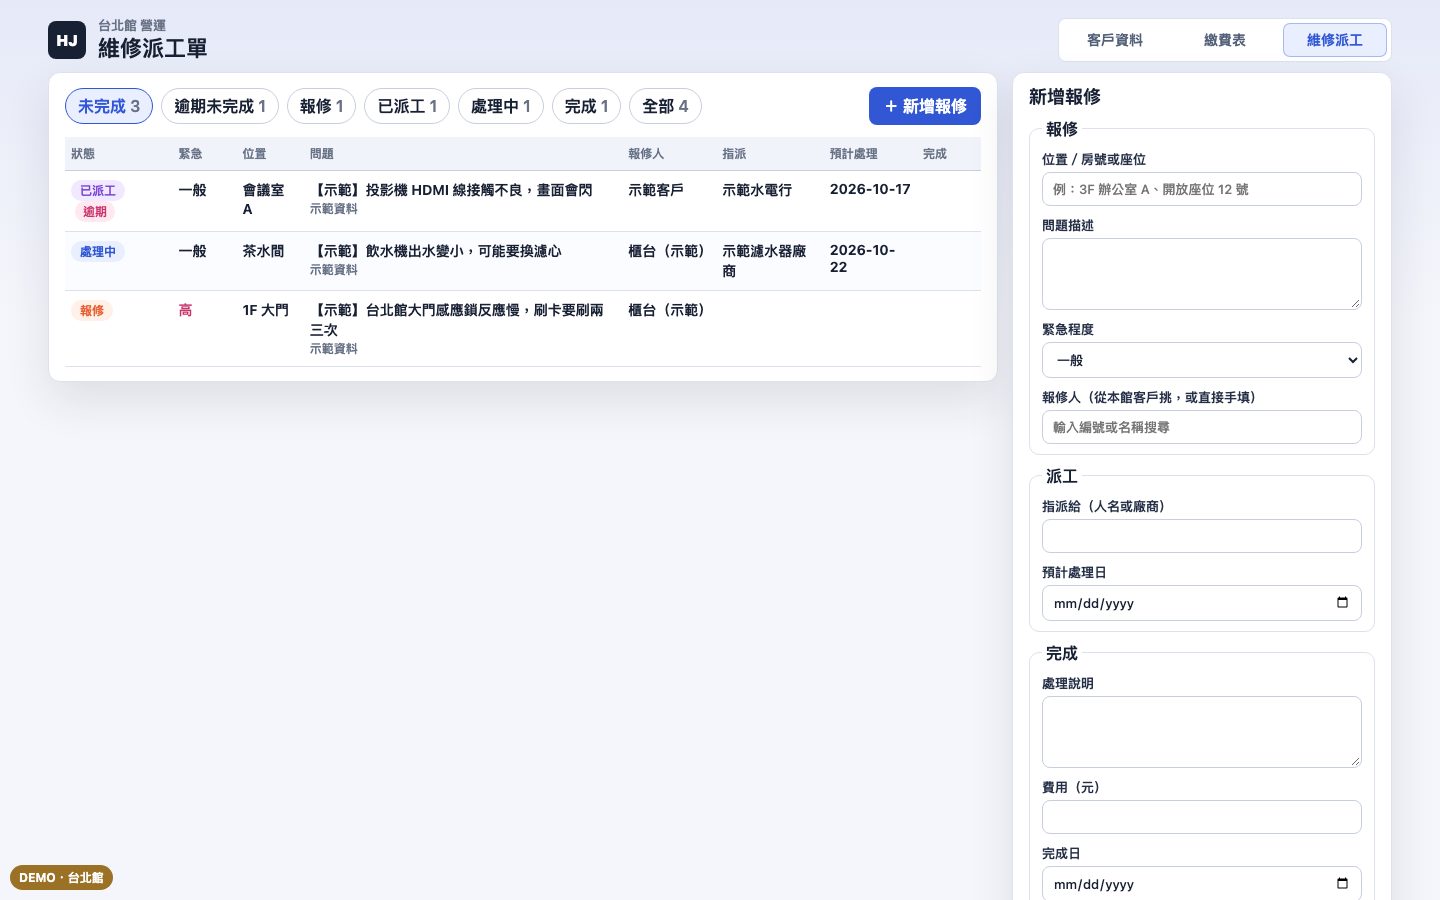Click the DEMO · 台北館 badge
This screenshot has height=900, width=1440.
[x=61, y=877]
